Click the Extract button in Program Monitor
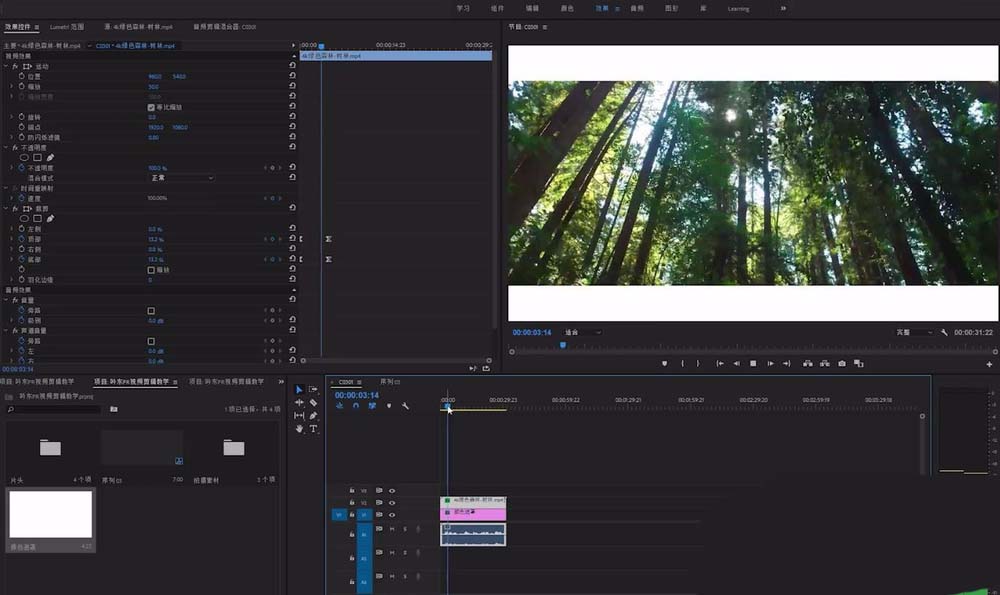The image size is (1000, 595). click(825, 364)
